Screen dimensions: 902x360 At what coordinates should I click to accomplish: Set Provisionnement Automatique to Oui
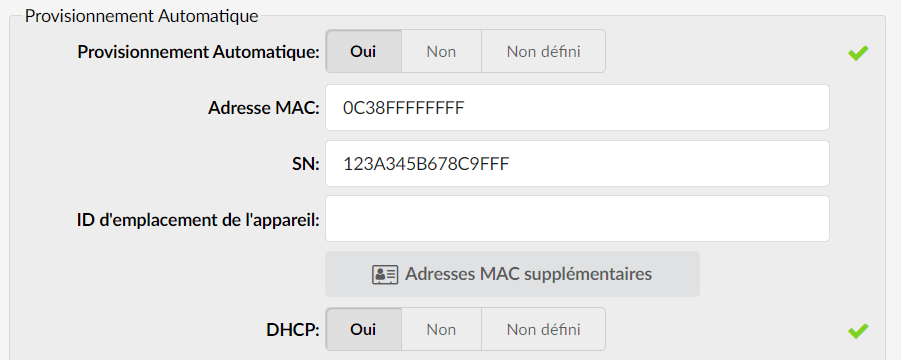pyautogui.click(x=364, y=52)
